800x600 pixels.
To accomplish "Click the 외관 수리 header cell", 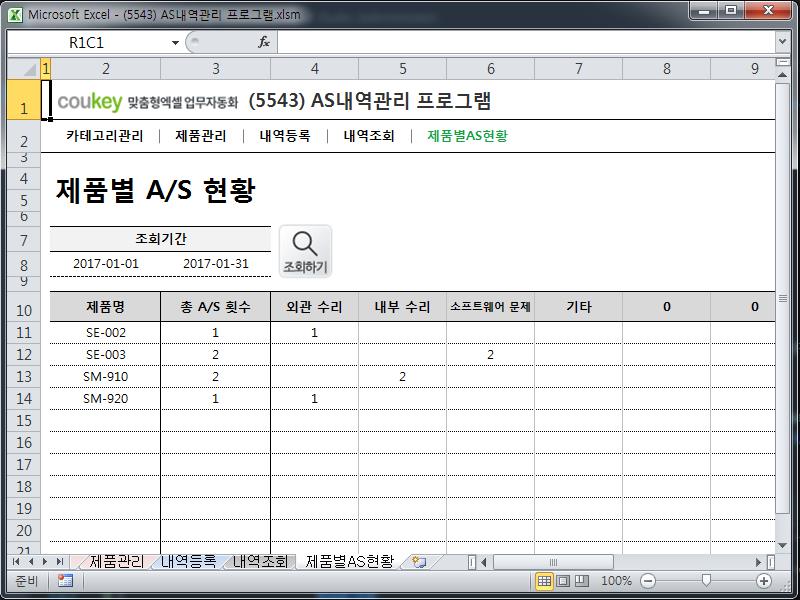I will pyautogui.click(x=314, y=307).
